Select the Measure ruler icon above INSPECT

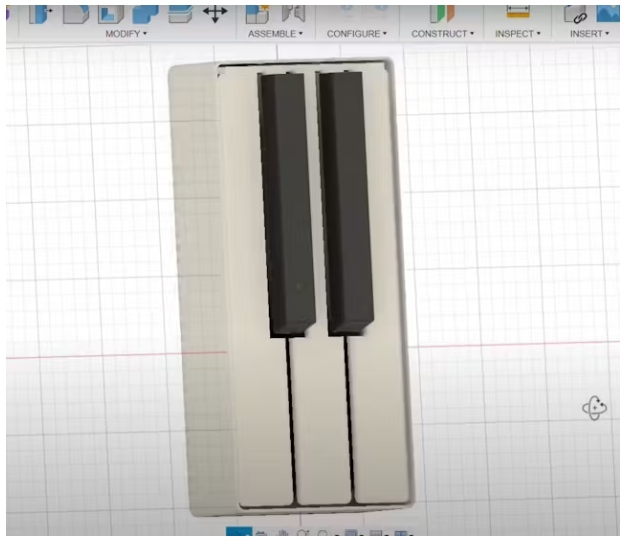point(517,12)
